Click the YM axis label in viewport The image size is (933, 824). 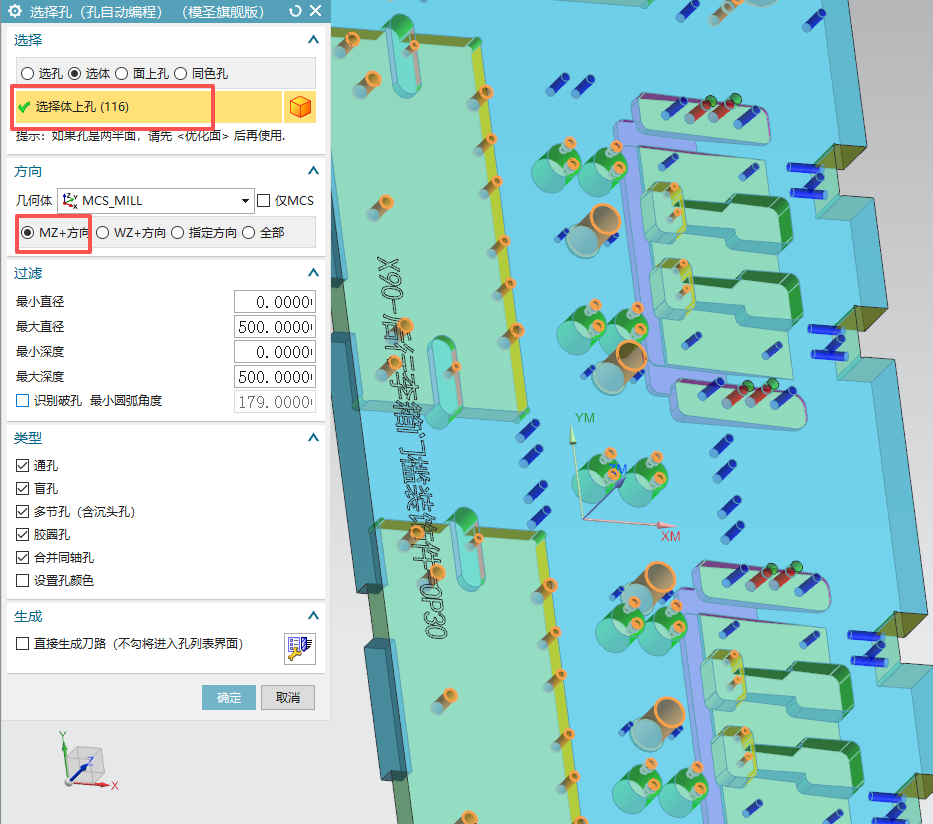[x=585, y=418]
